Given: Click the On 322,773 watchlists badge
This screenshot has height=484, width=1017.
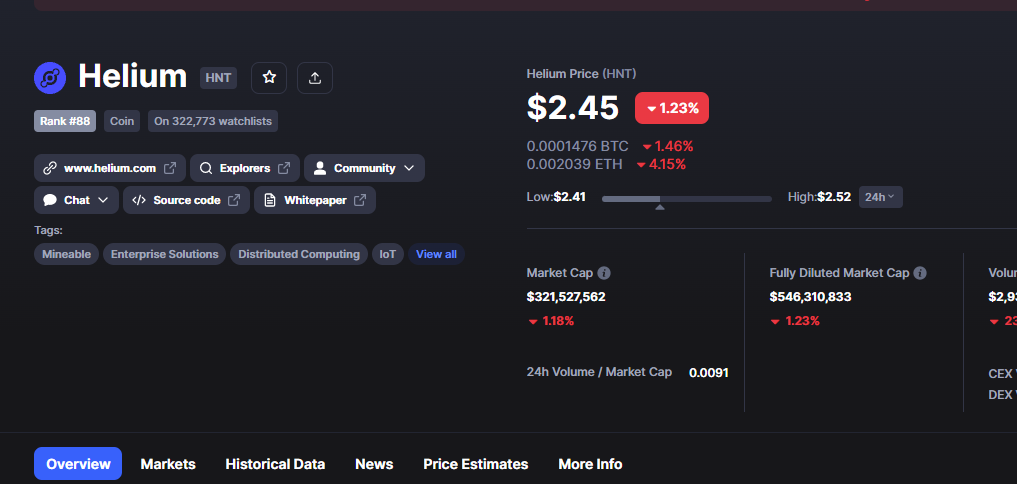Looking at the screenshot, I should pos(213,121).
